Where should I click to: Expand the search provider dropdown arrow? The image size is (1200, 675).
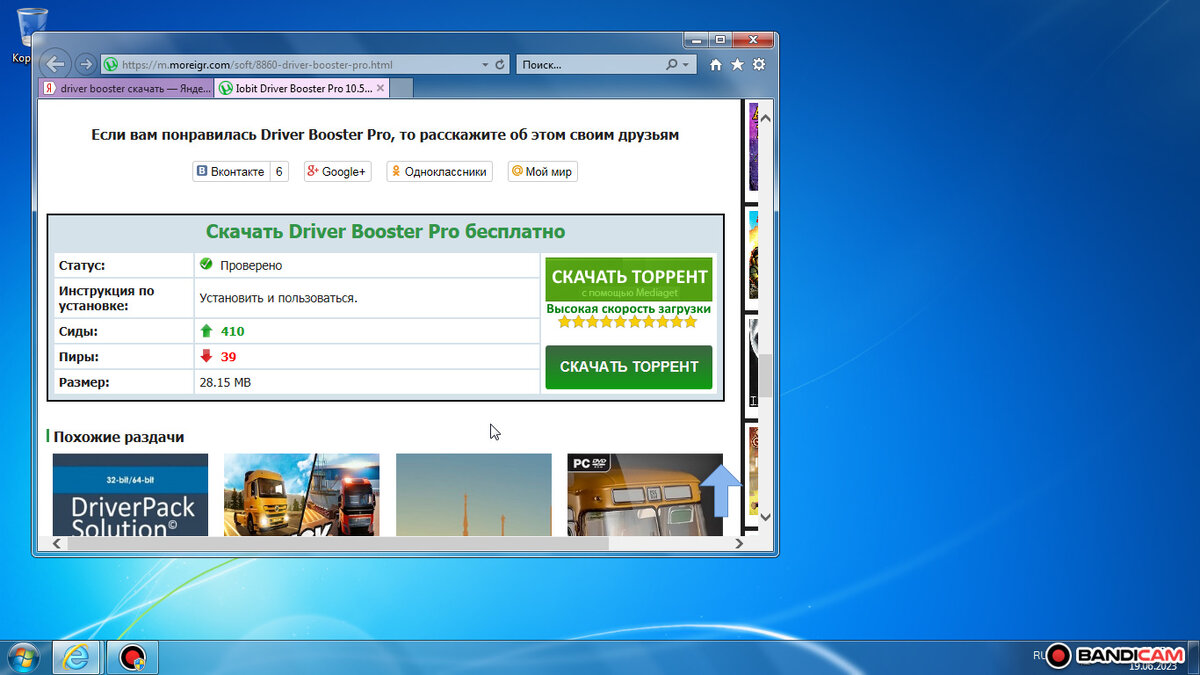point(685,64)
